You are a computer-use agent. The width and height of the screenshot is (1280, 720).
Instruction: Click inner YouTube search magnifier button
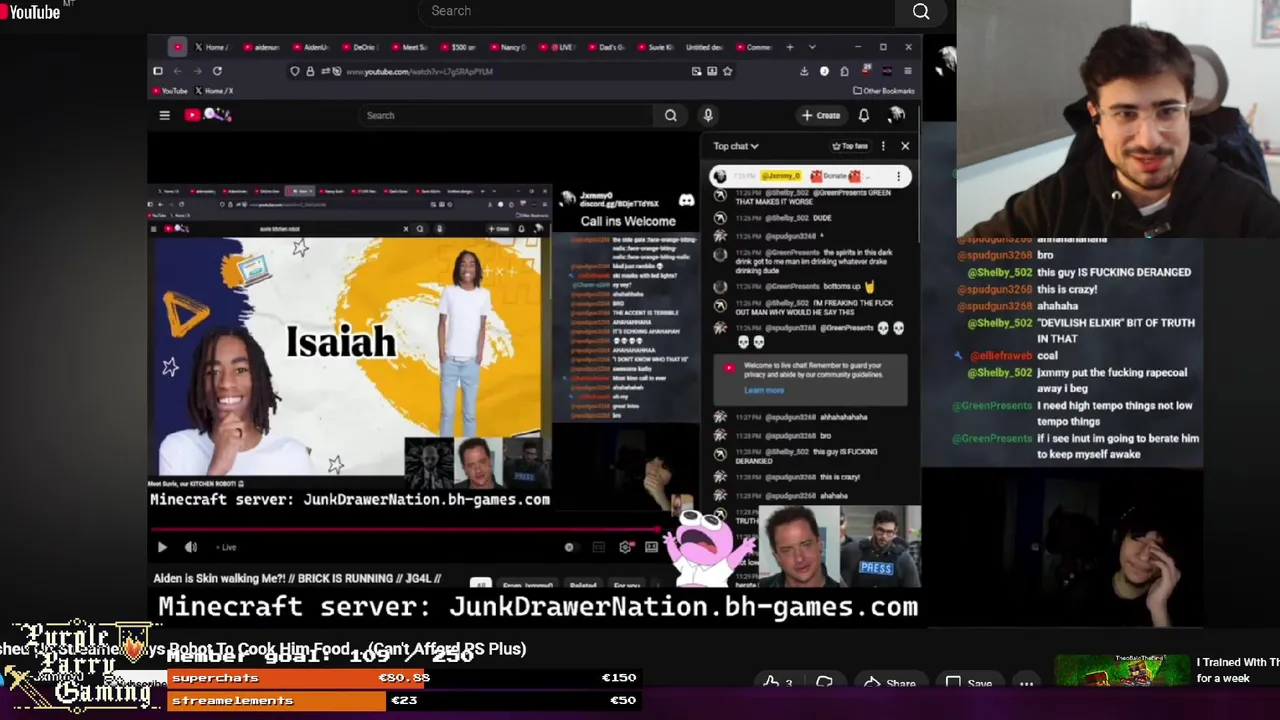(x=671, y=115)
